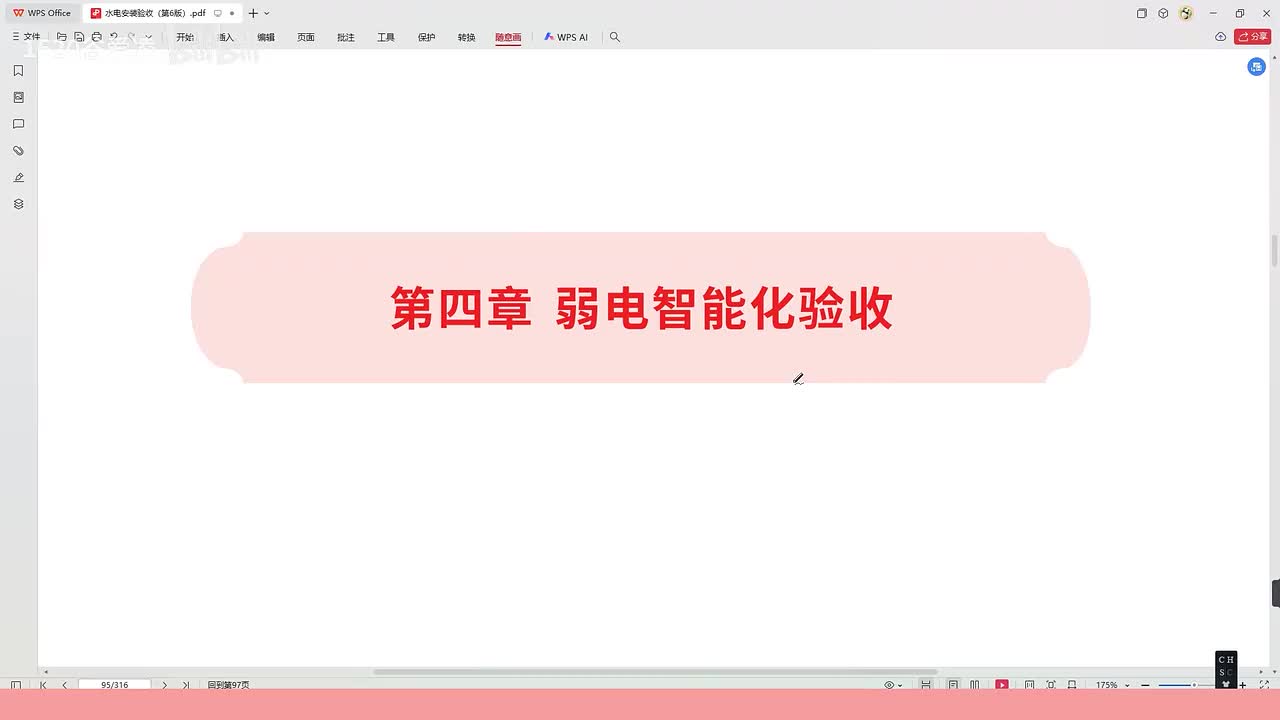This screenshot has height=720, width=1280.
Task: Expand the new tab dropdown arrow
Action: coord(267,13)
